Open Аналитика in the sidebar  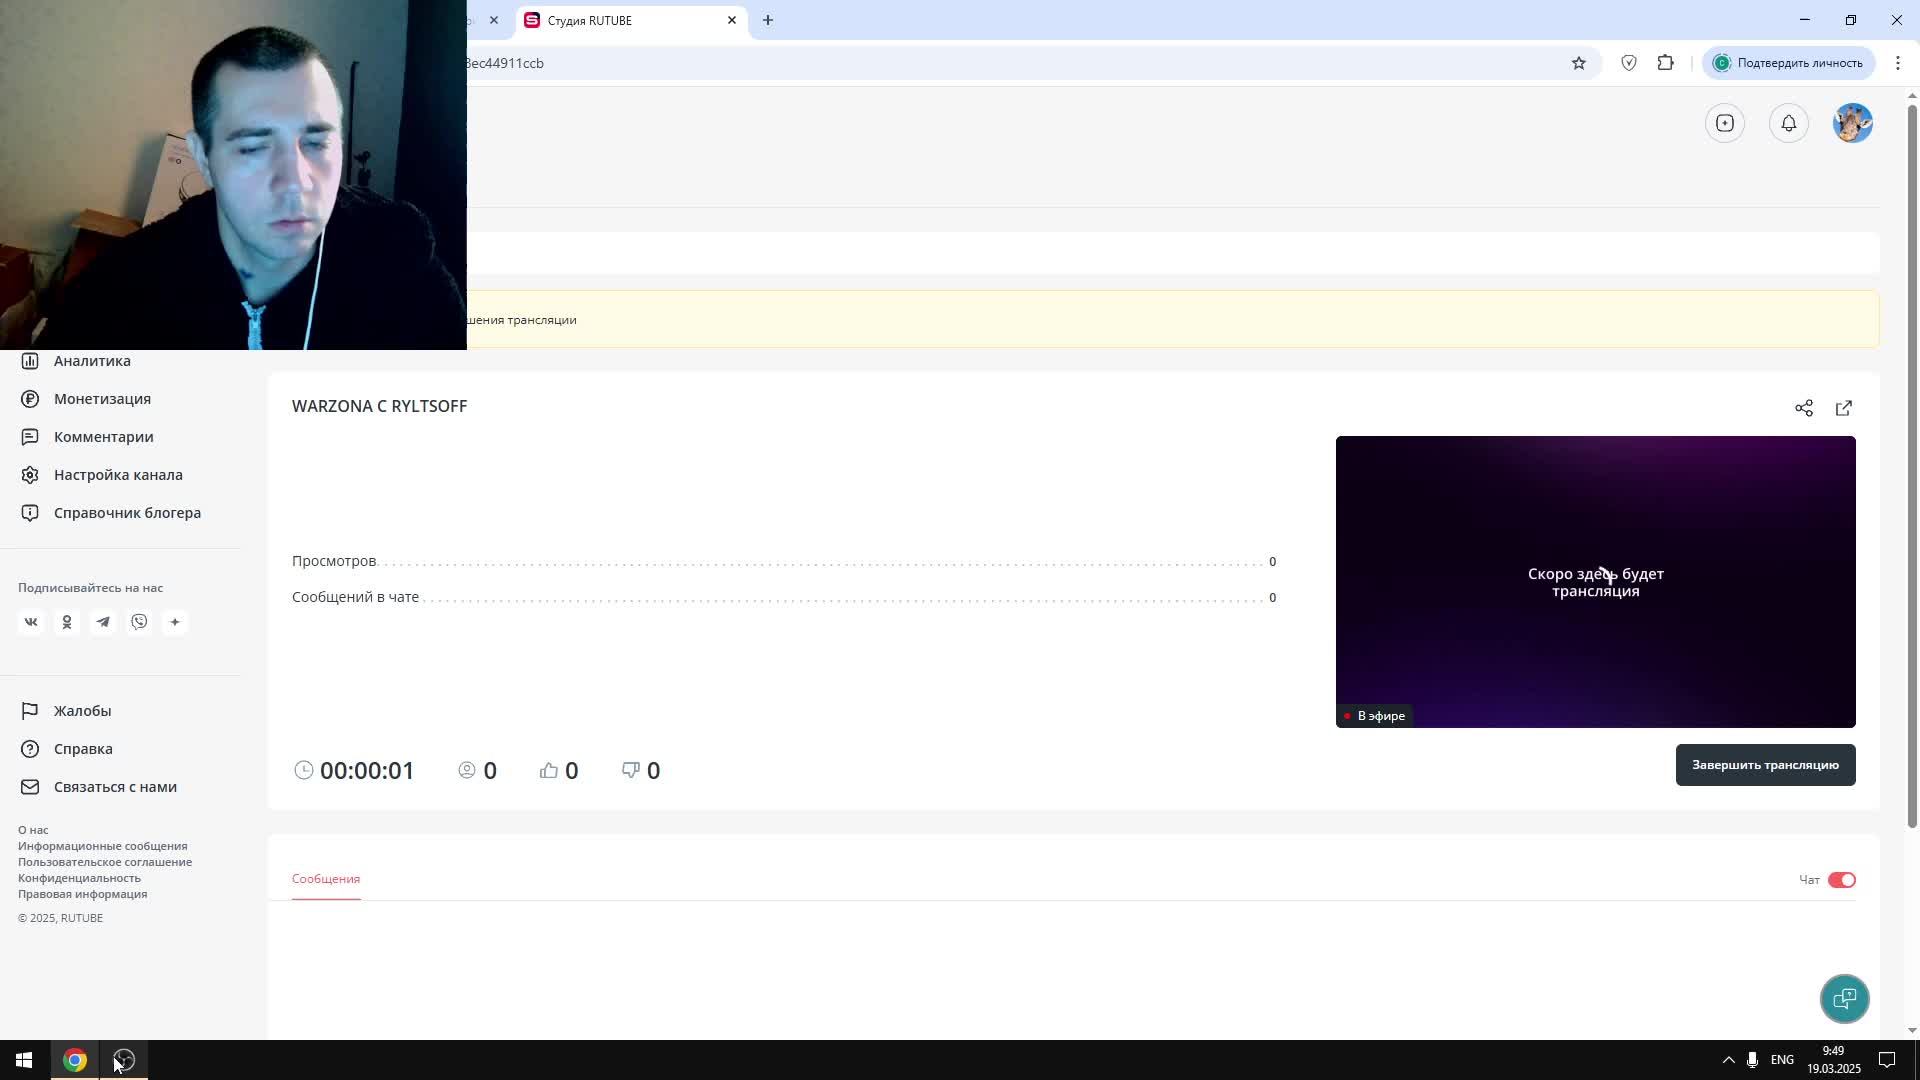point(92,361)
